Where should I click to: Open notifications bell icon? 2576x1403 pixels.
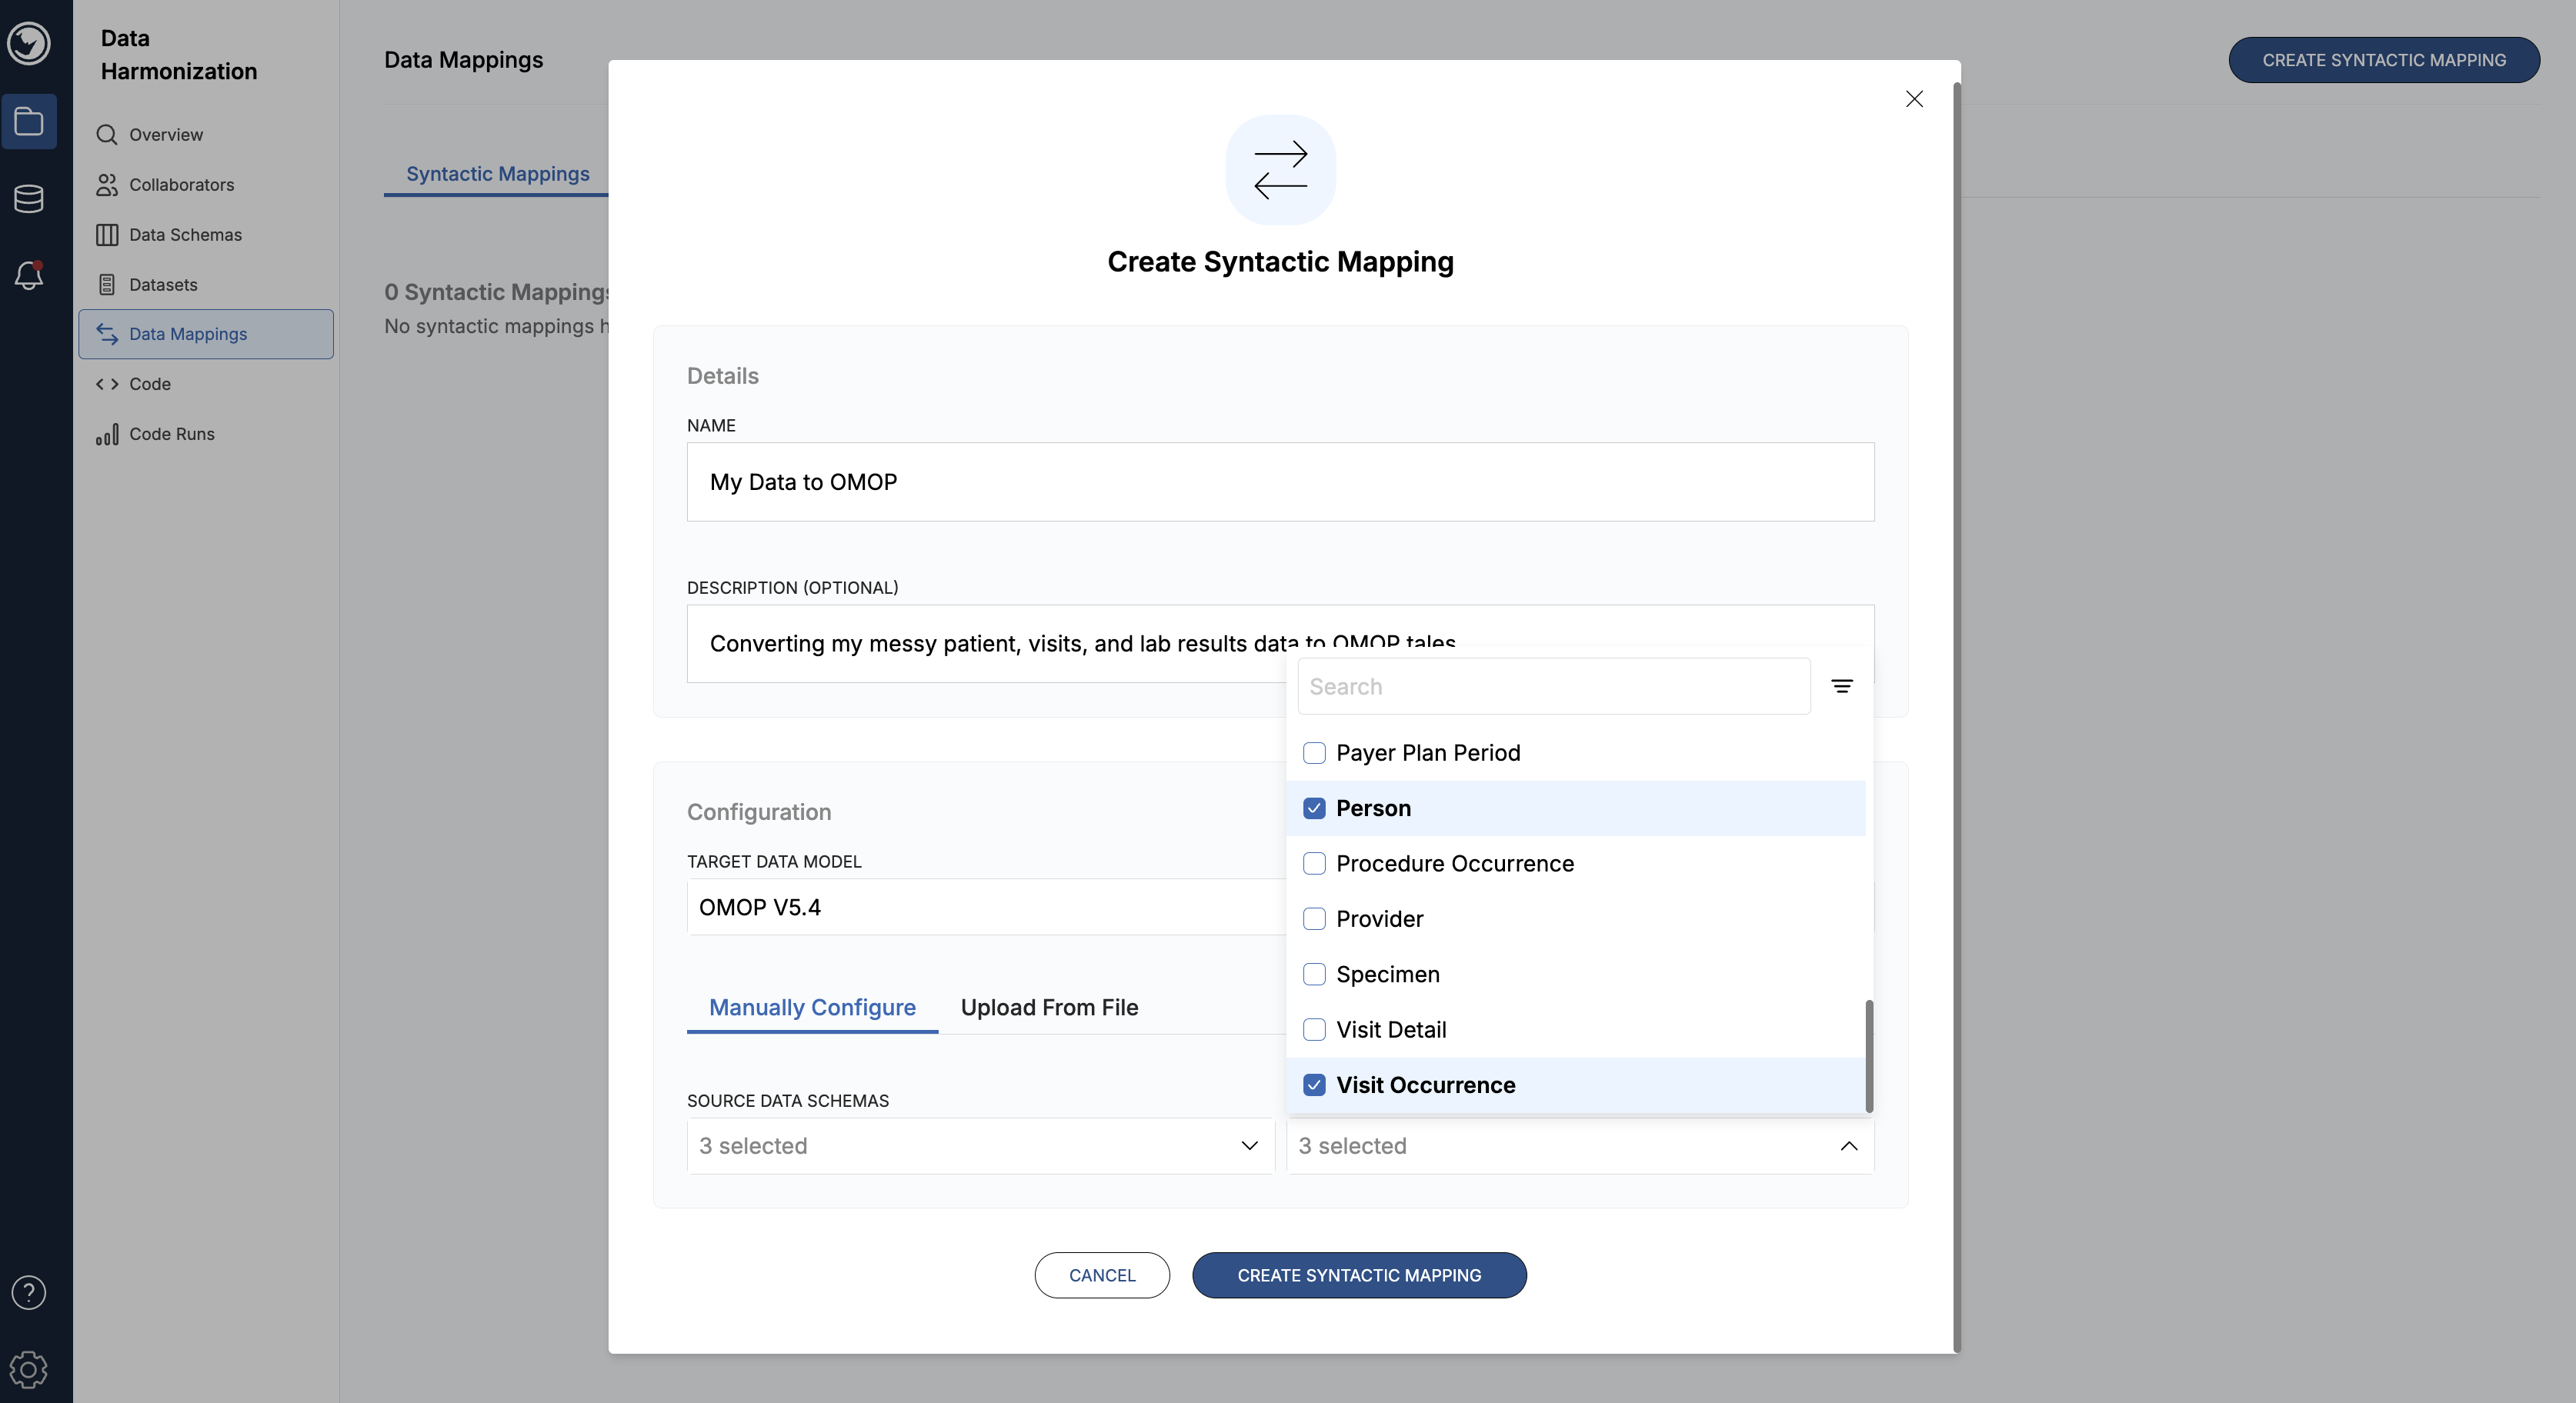(x=29, y=275)
